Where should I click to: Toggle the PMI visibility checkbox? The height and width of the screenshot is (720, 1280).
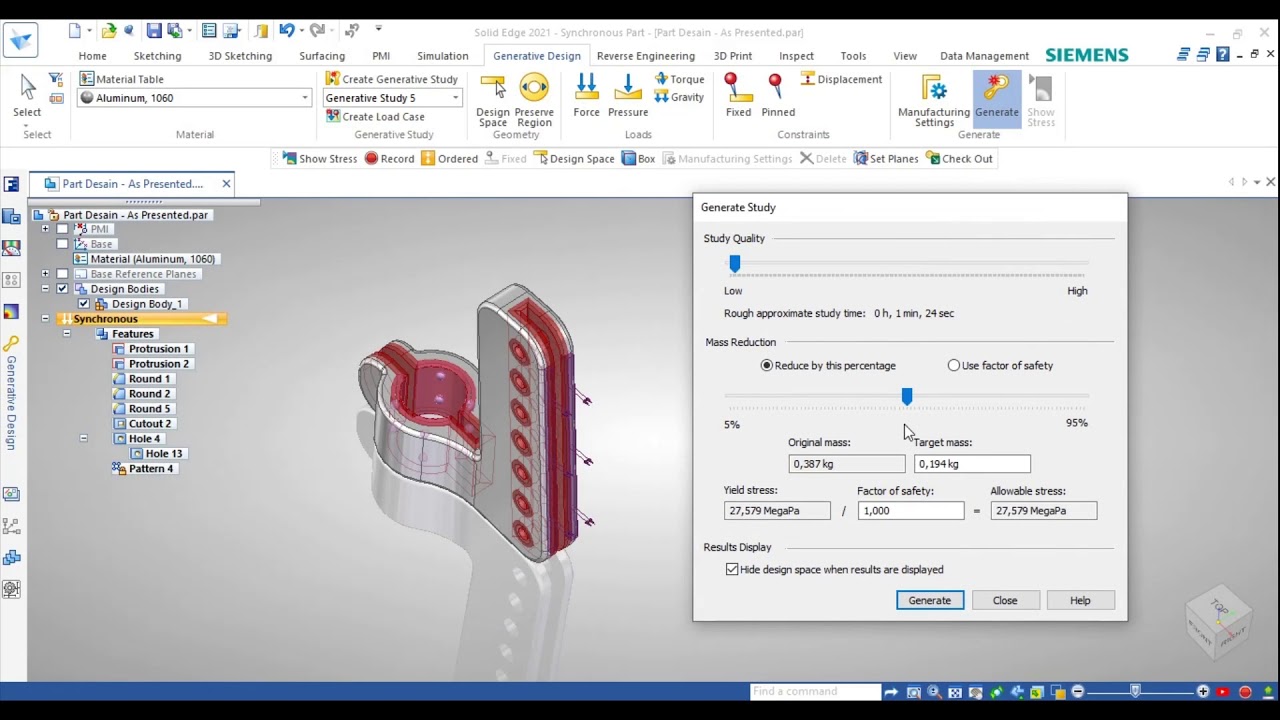(x=62, y=229)
